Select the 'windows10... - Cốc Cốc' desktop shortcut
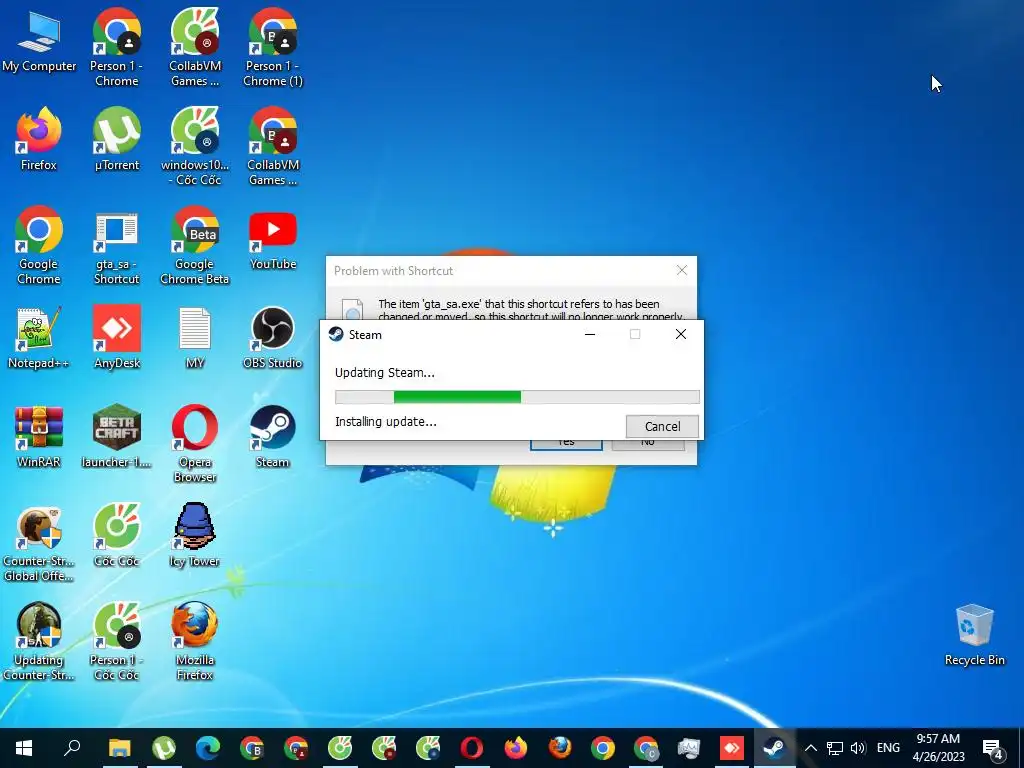Viewport: 1024px width, 768px height. tap(195, 146)
